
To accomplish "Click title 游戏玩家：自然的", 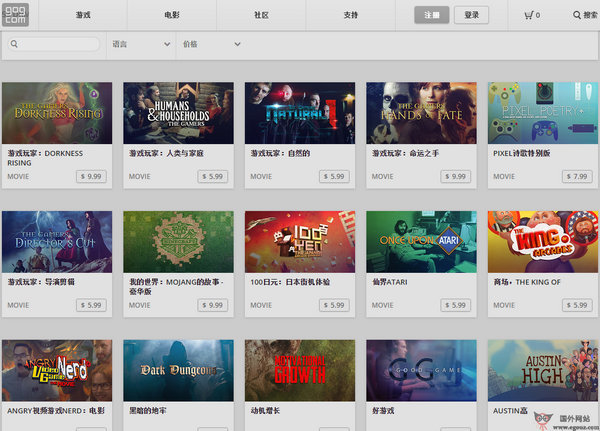I will 280,153.
